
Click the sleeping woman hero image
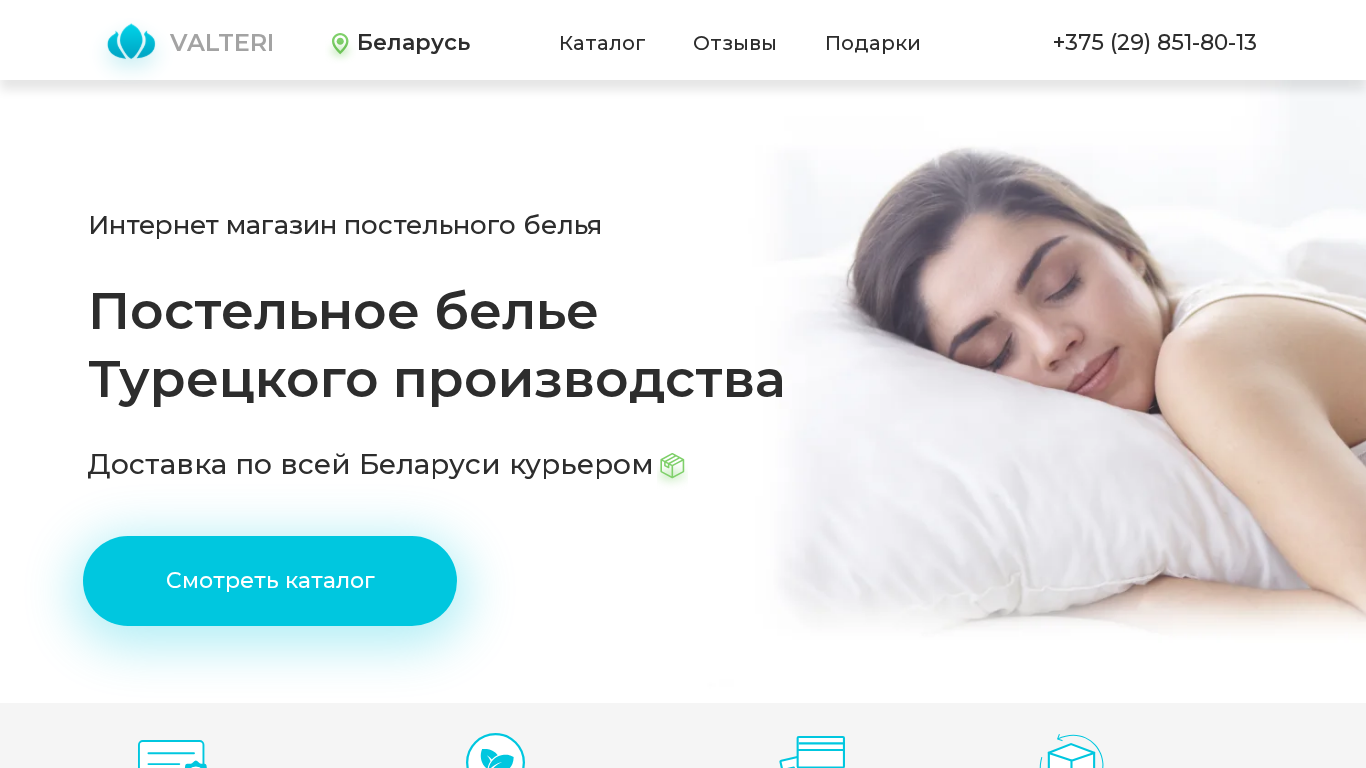tap(1062, 388)
